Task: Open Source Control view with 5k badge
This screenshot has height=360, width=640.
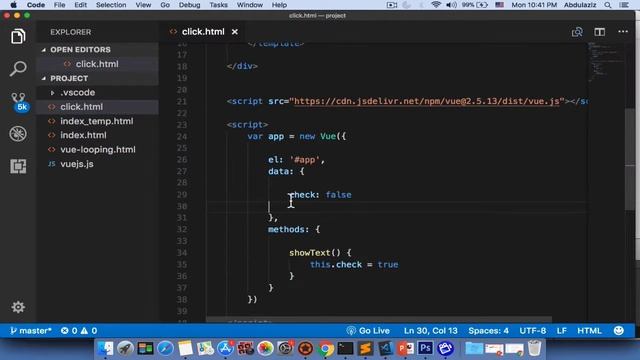Action: pyautogui.click(x=19, y=102)
